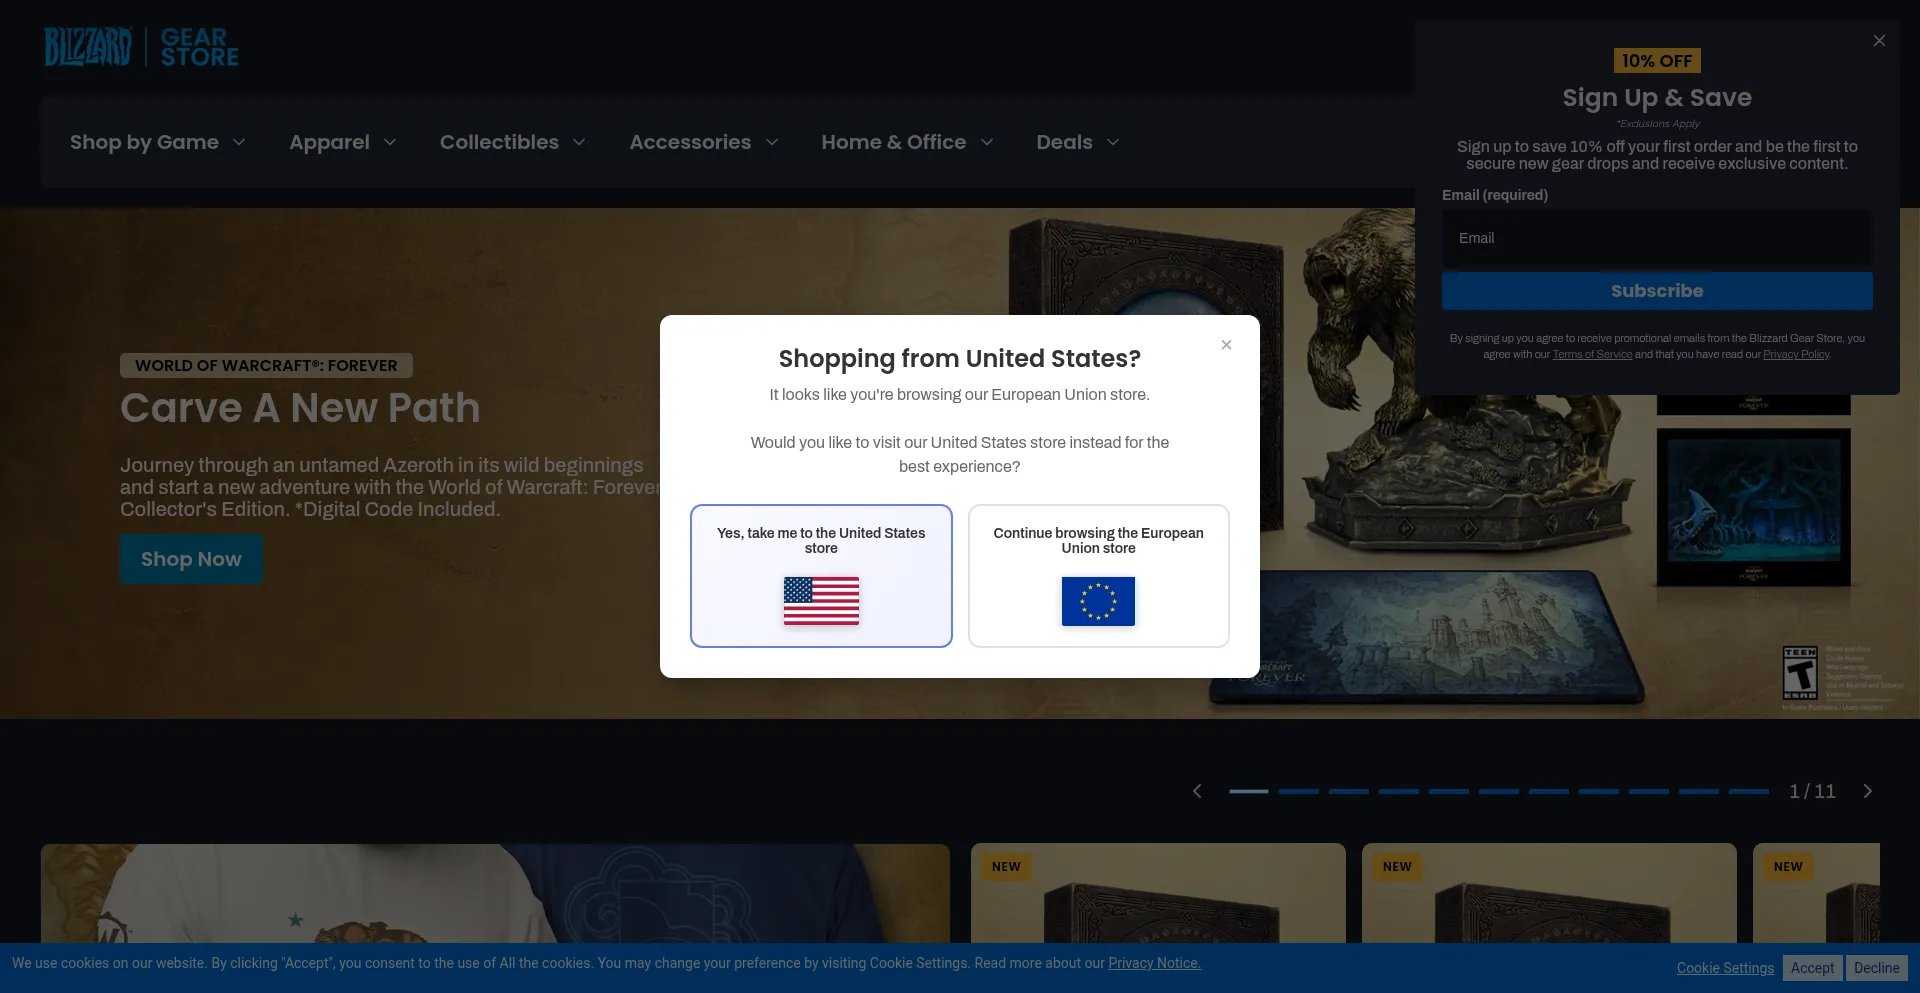This screenshot has height=993, width=1920.
Task: Go to previous carousel slide arrow
Action: coord(1197,791)
